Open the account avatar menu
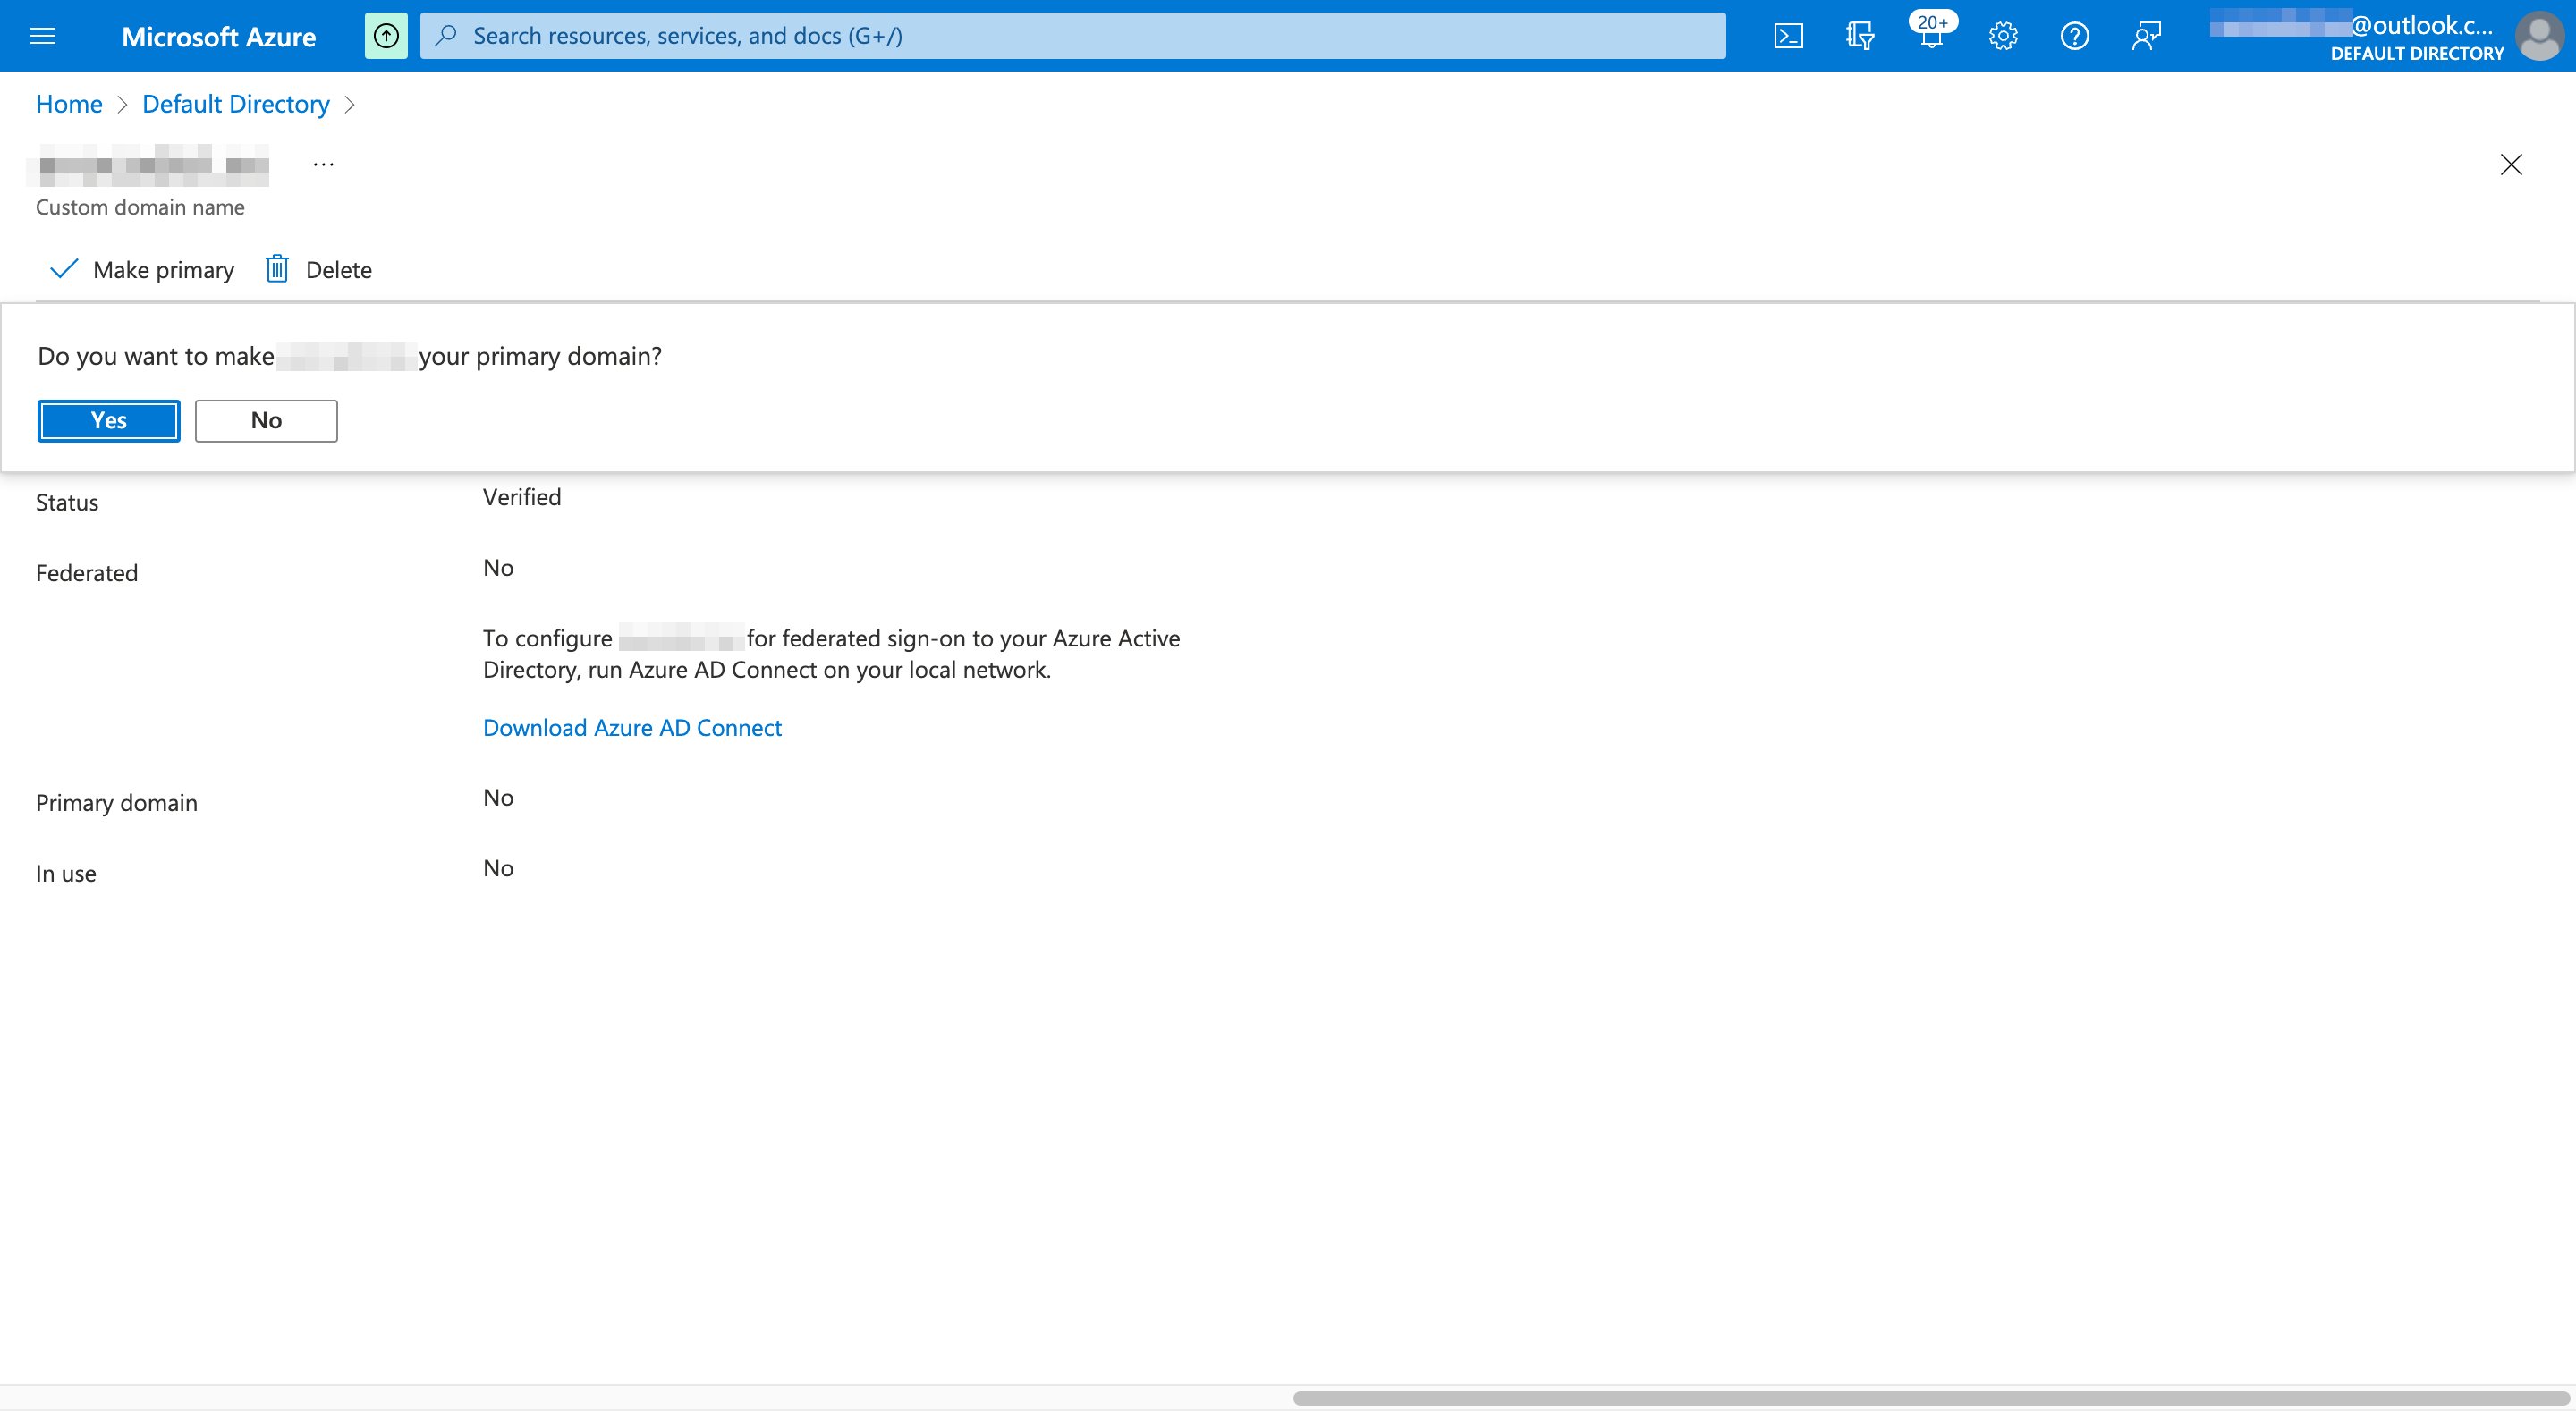2576x1411 pixels. click(x=2541, y=37)
